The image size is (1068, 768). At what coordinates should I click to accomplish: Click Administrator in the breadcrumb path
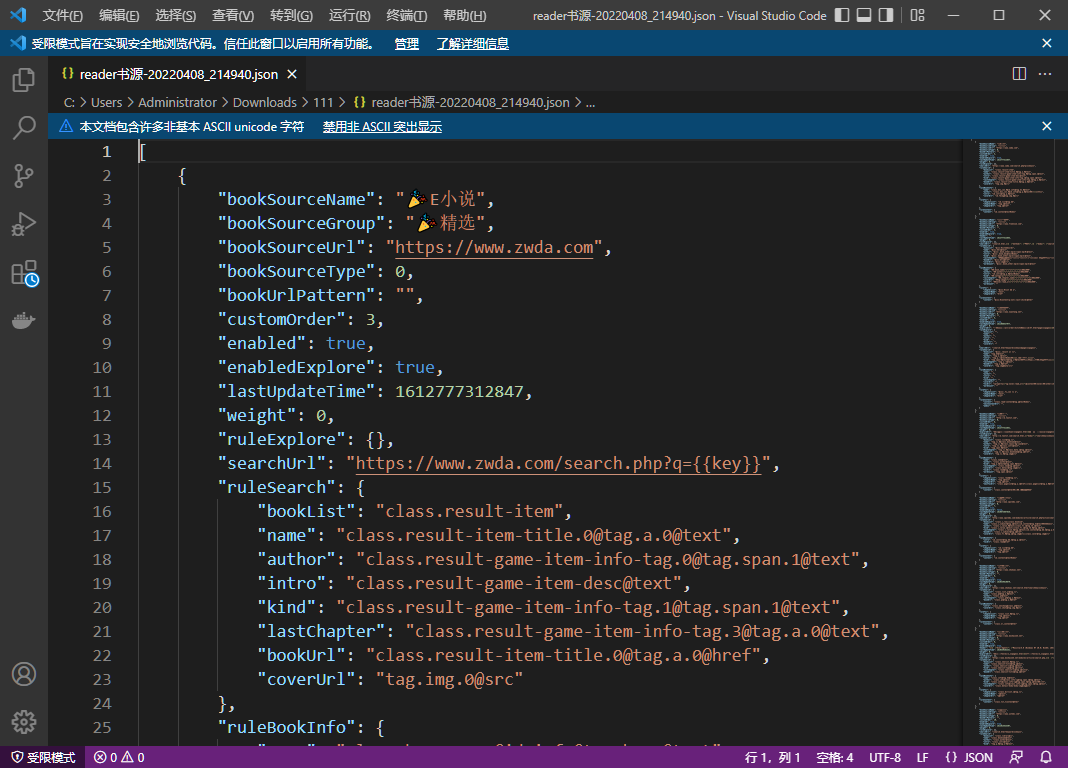[177, 102]
